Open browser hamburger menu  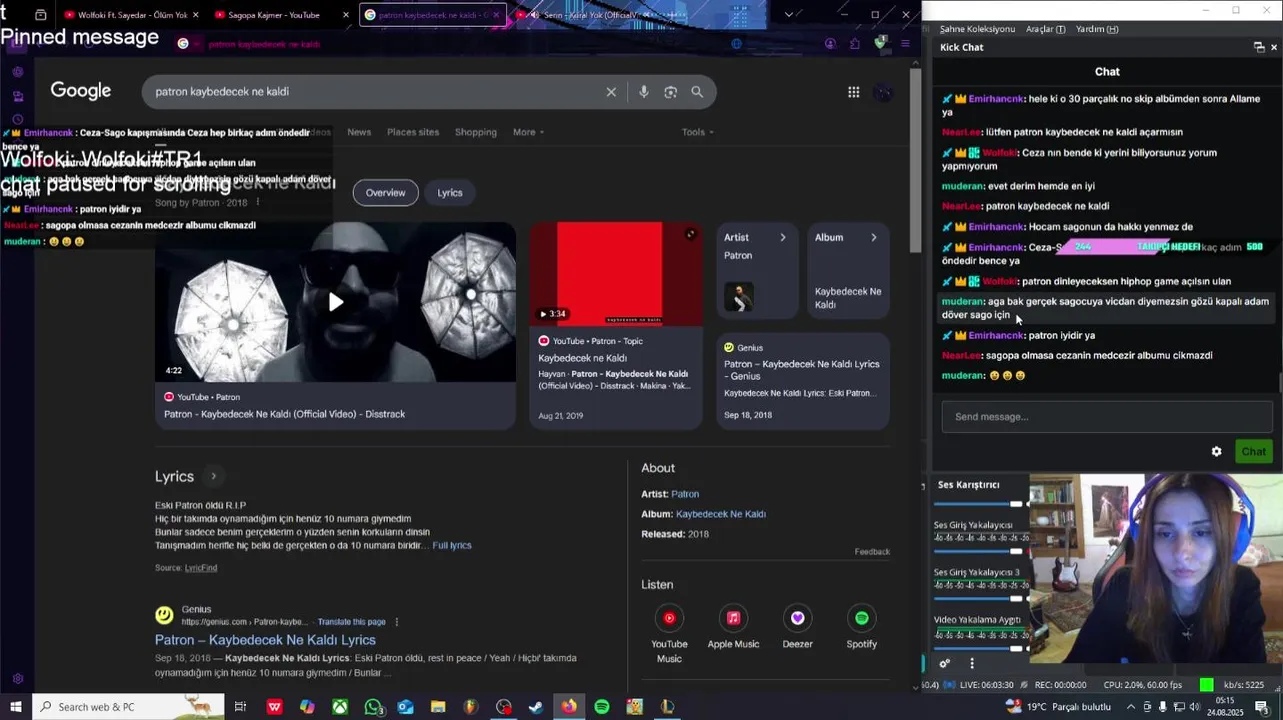coord(905,44)
